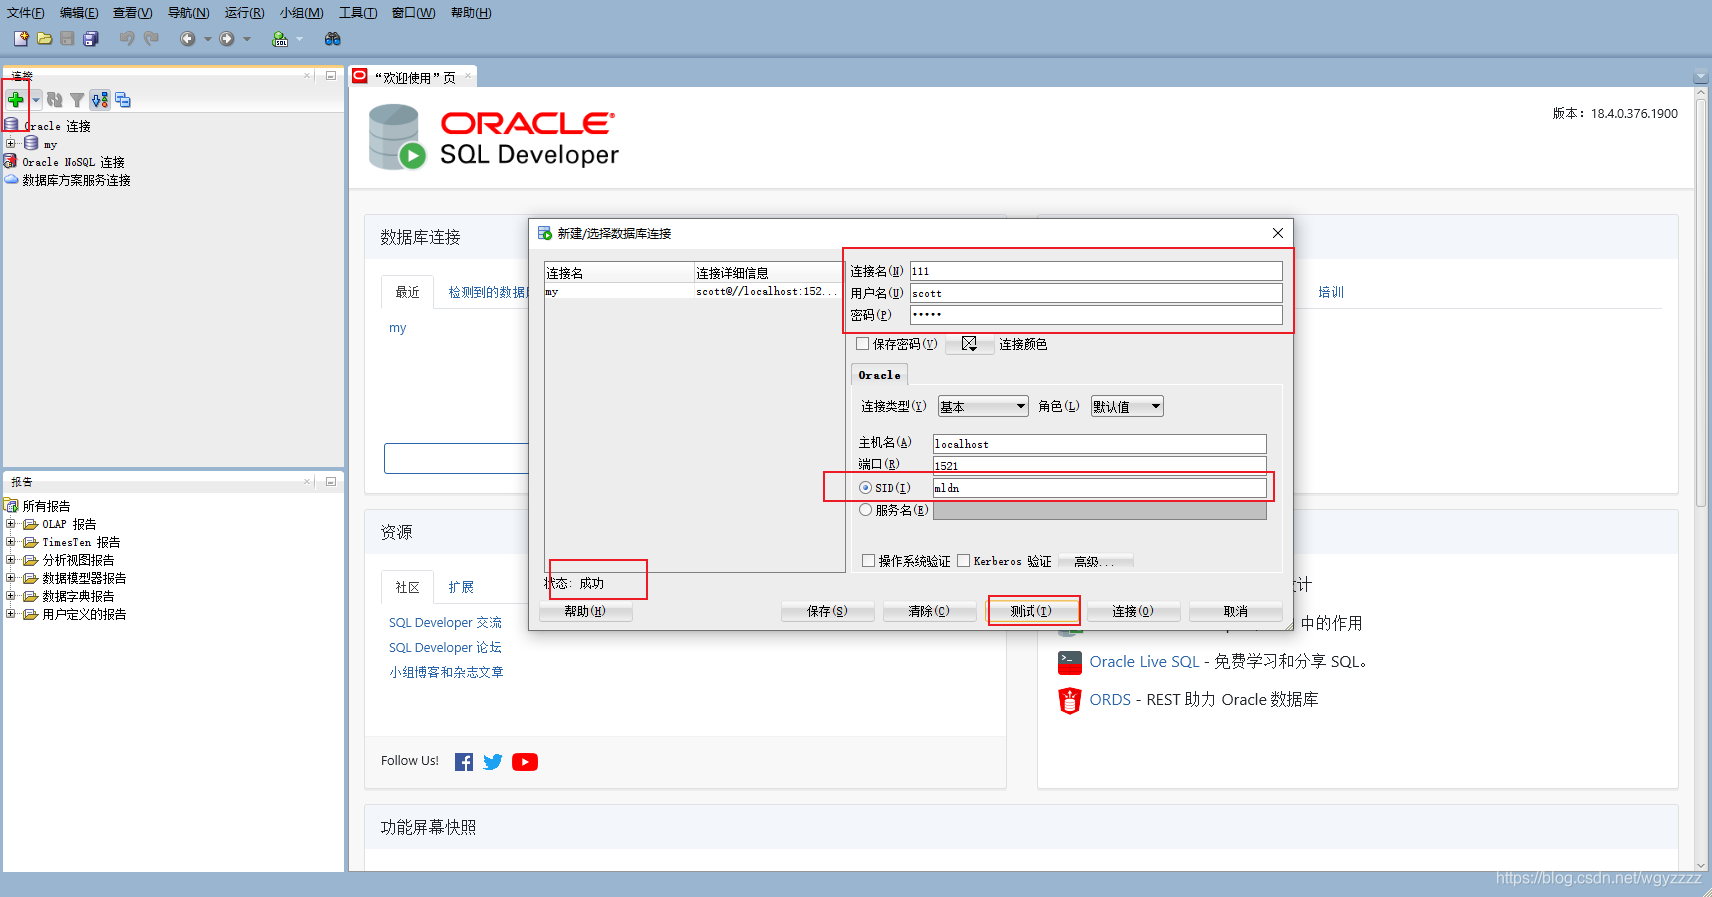Select the 服务名 radio button
Viewport: 1712px width, 897px height.
pos(865,510)
